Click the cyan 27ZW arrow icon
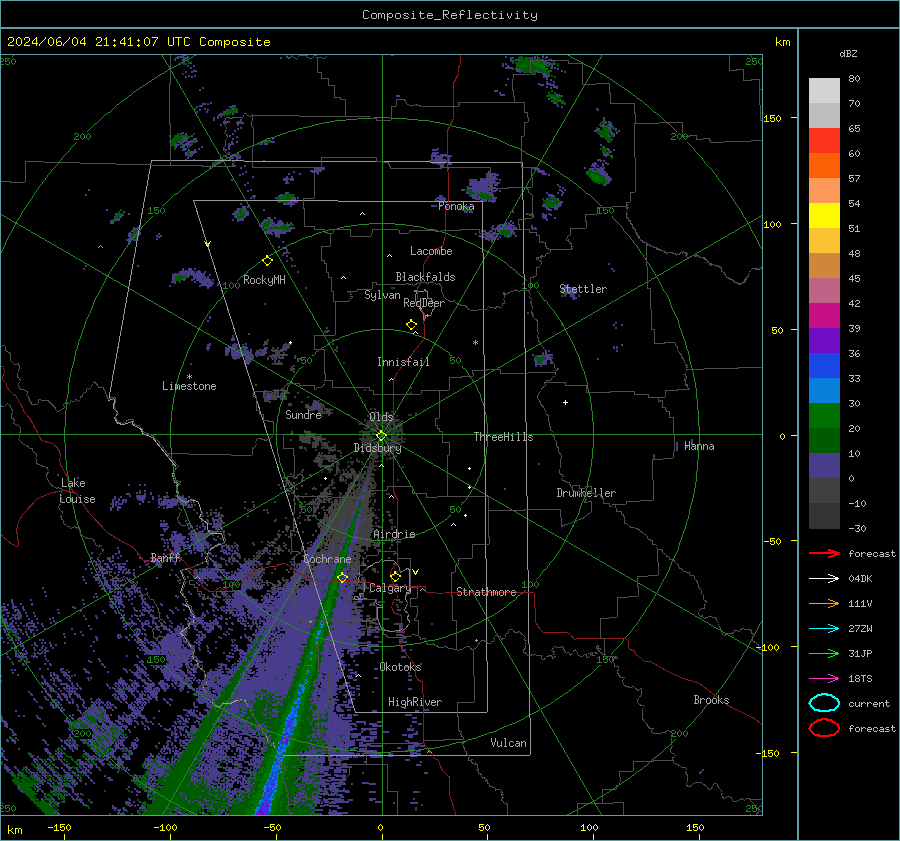The image size is (900, 841). pyautogui.click(x=824, y=629)
